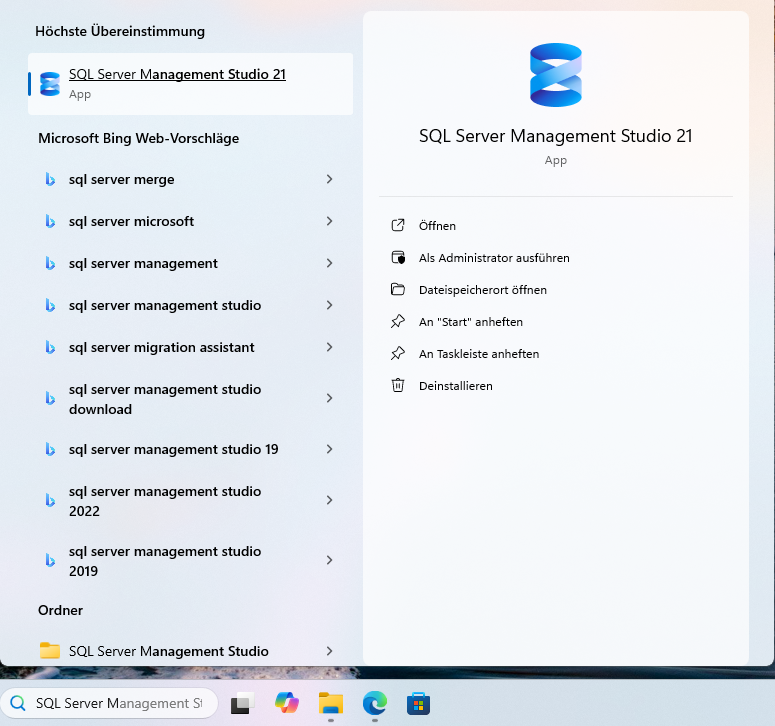Image resolution: width=775 pixels, height=726 pixels.
Task: Click the Öffnen action
Action: pyautogui.click(x=556, y=226)
